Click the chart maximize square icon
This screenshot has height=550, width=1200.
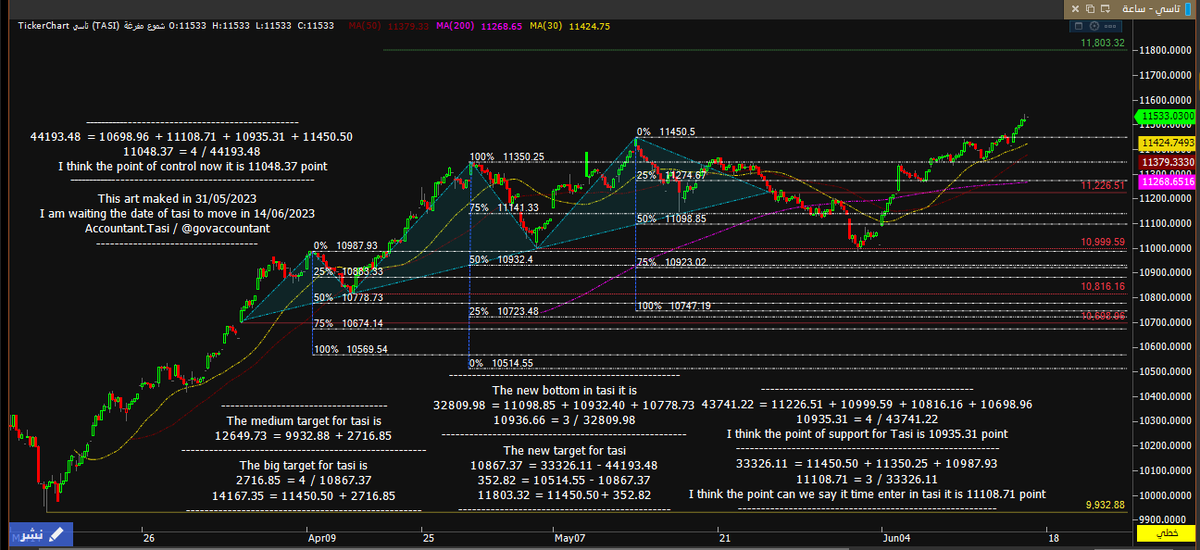pos(1078,26)
